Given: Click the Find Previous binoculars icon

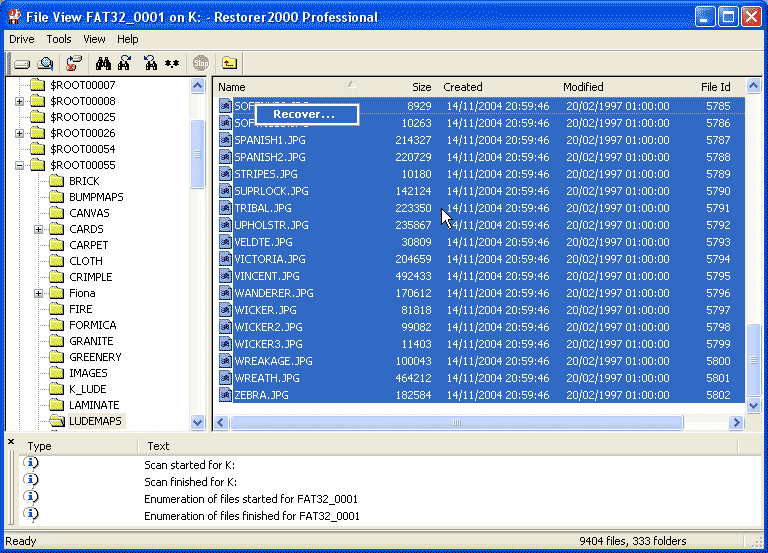Looking at the screenshot, I should point(150,63).
